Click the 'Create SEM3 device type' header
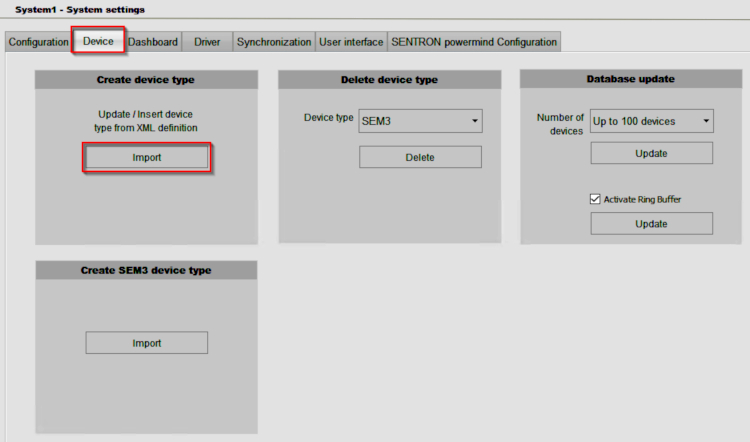The image size is (750, 442). (146, 270)
